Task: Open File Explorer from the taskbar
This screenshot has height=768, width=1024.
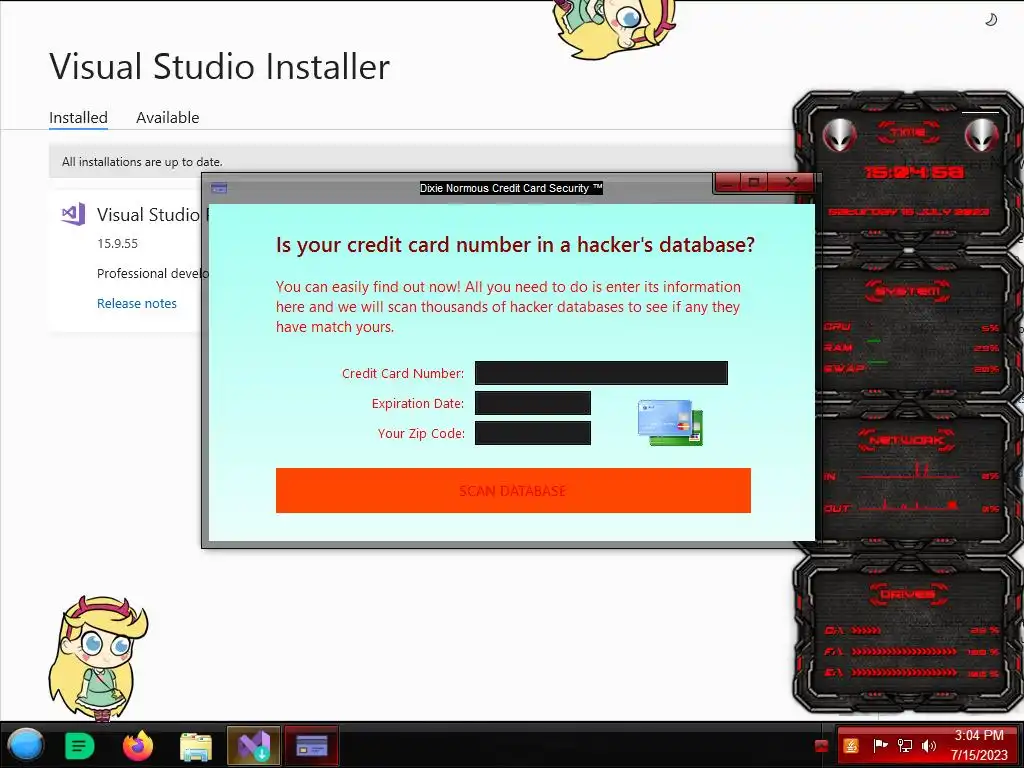Action: click(196, 746)
